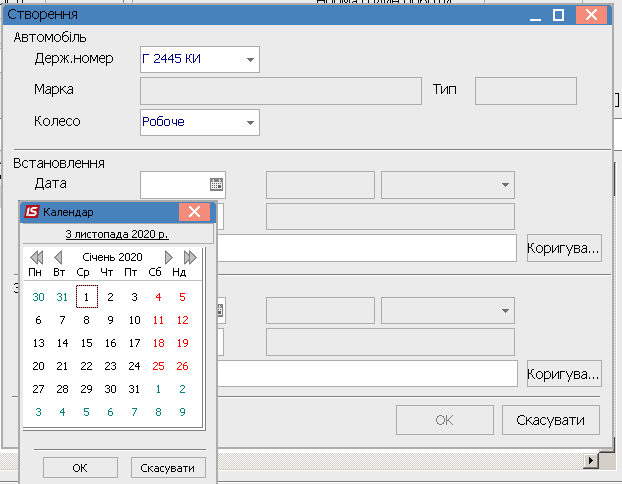Click the Січень 2020 month header
The width and height of the screenshot is (622, 484).
[112, 257]
